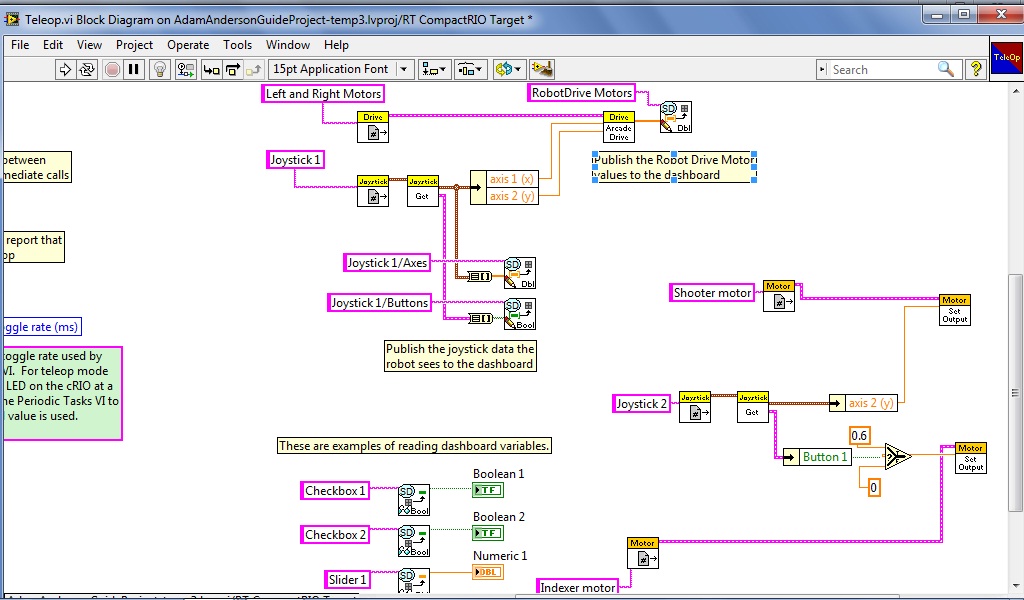This screenshot has height=600, width=1024.
Task: Click the Boolean 1 TF indicator terminal
Action: point(488,490)
